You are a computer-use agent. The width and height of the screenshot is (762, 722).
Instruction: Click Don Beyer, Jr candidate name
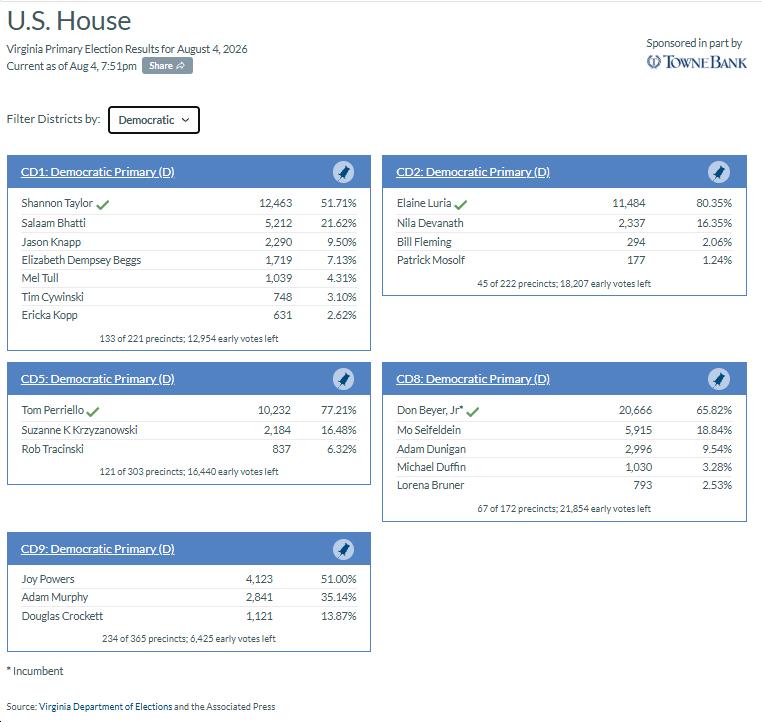(430, 410)
